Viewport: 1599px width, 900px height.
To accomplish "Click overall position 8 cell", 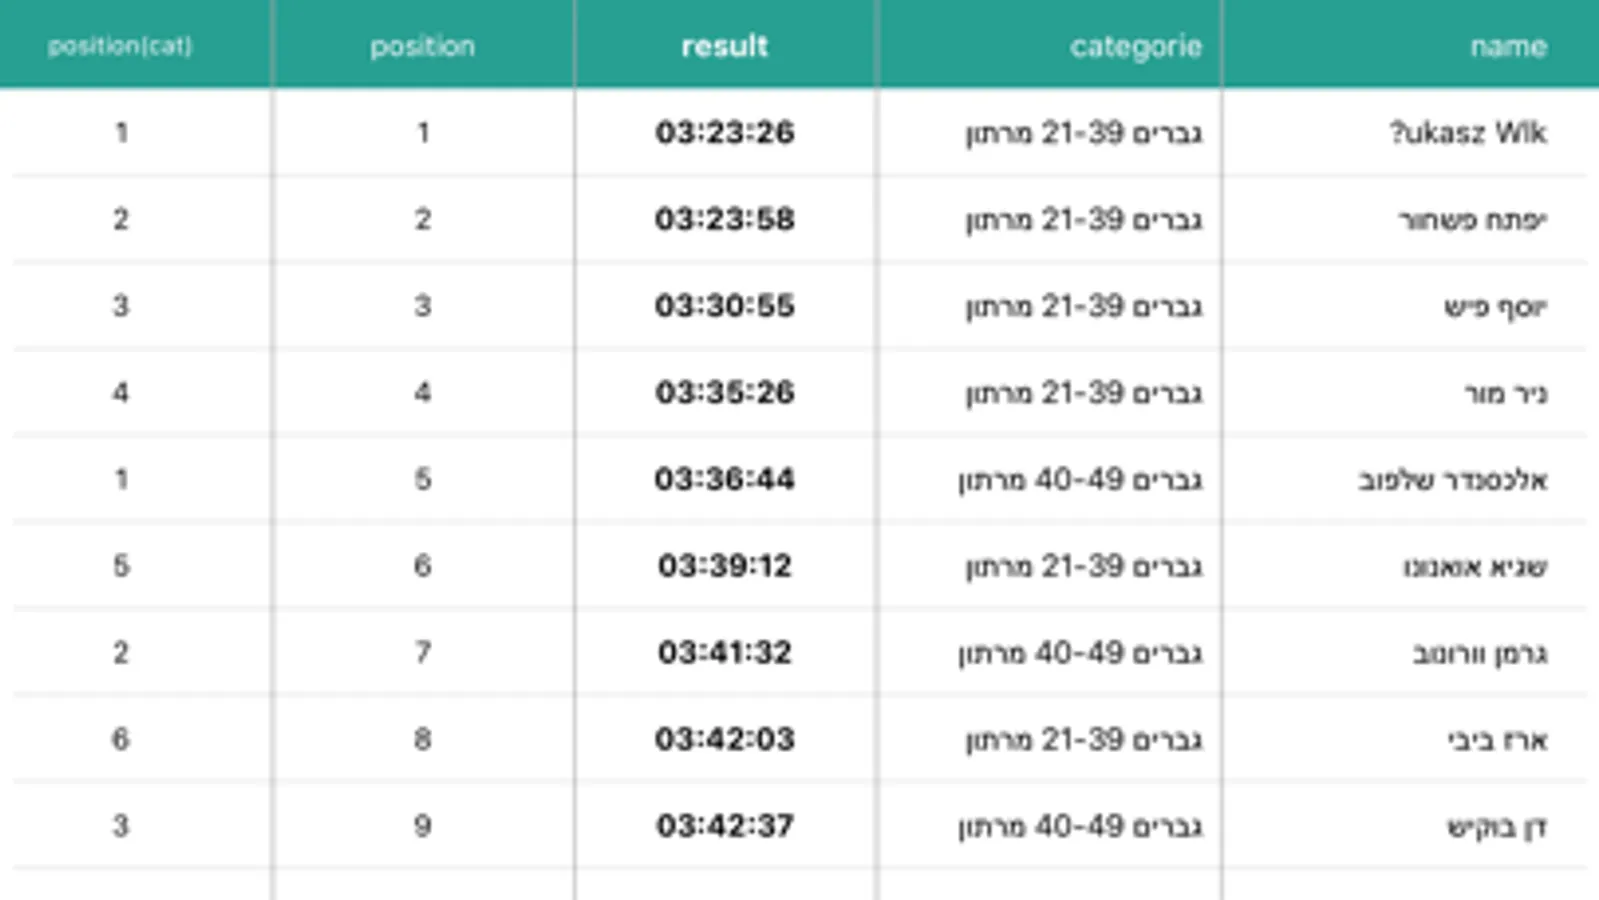I will click(422, 739).
